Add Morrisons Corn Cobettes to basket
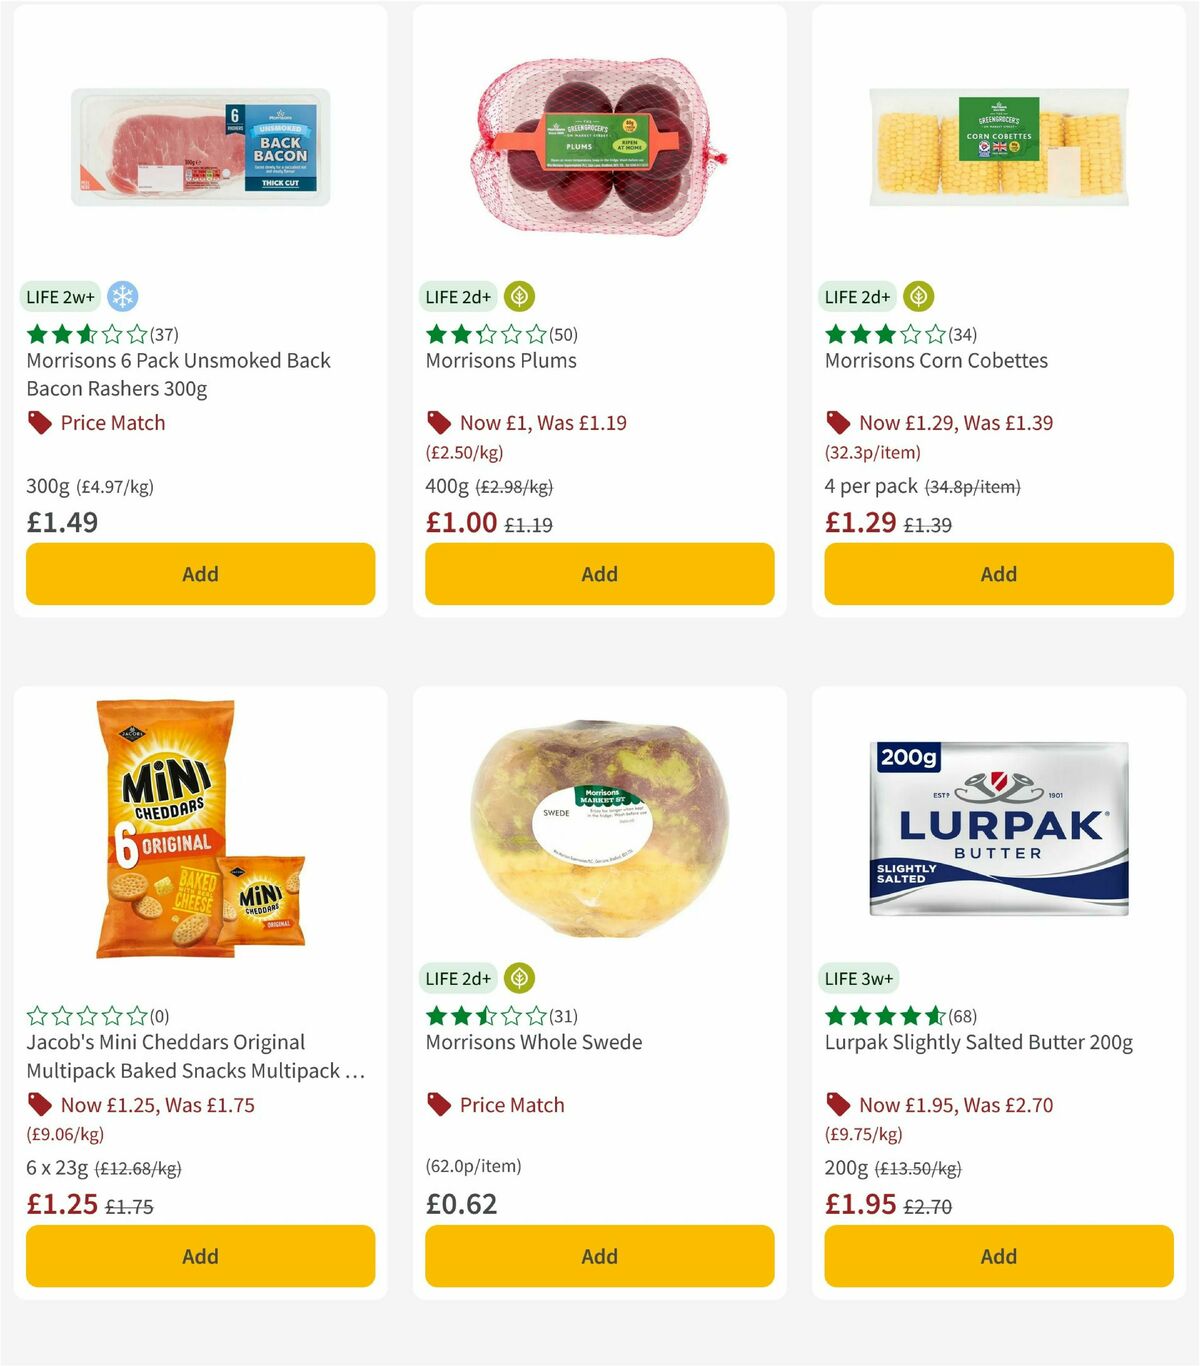Screen dimensions: 1200x1366 (x=998, y=574)
